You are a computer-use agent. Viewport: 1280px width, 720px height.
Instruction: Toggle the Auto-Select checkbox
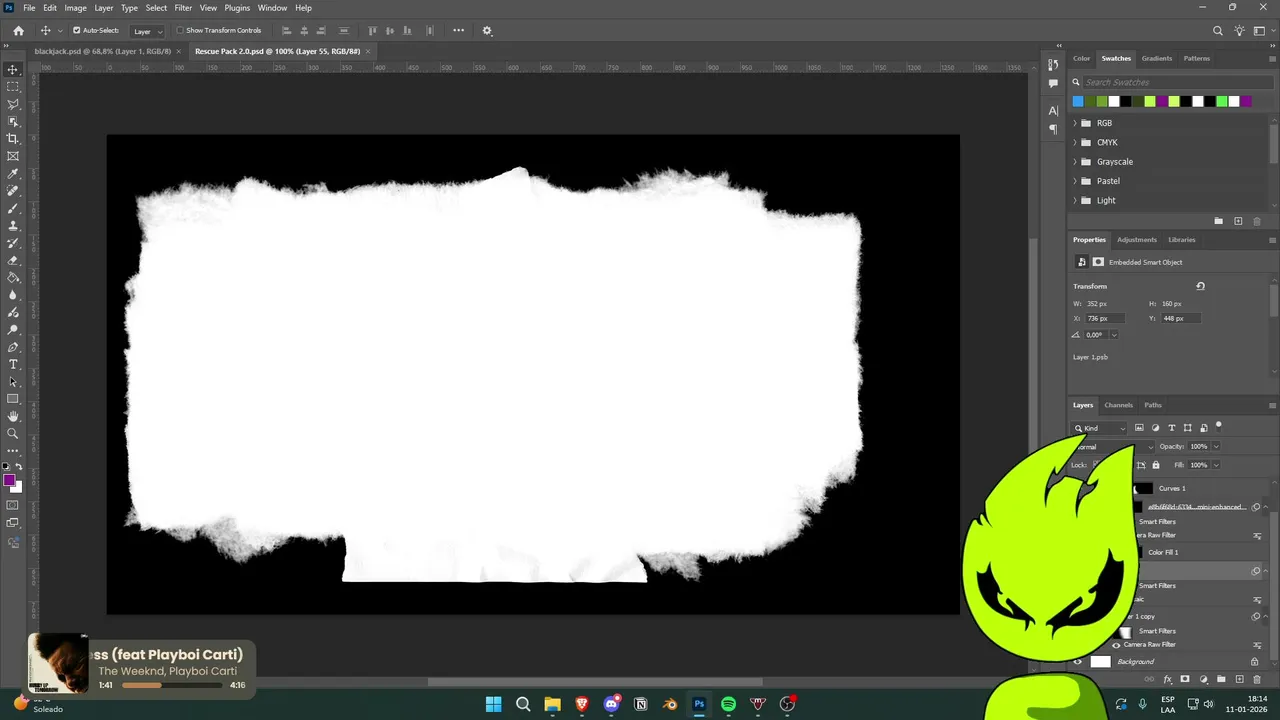[77, 31]
